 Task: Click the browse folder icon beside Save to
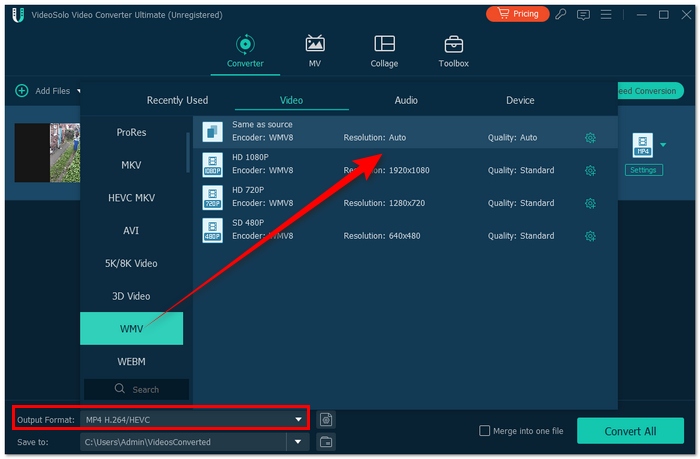[x=327, y=441]
